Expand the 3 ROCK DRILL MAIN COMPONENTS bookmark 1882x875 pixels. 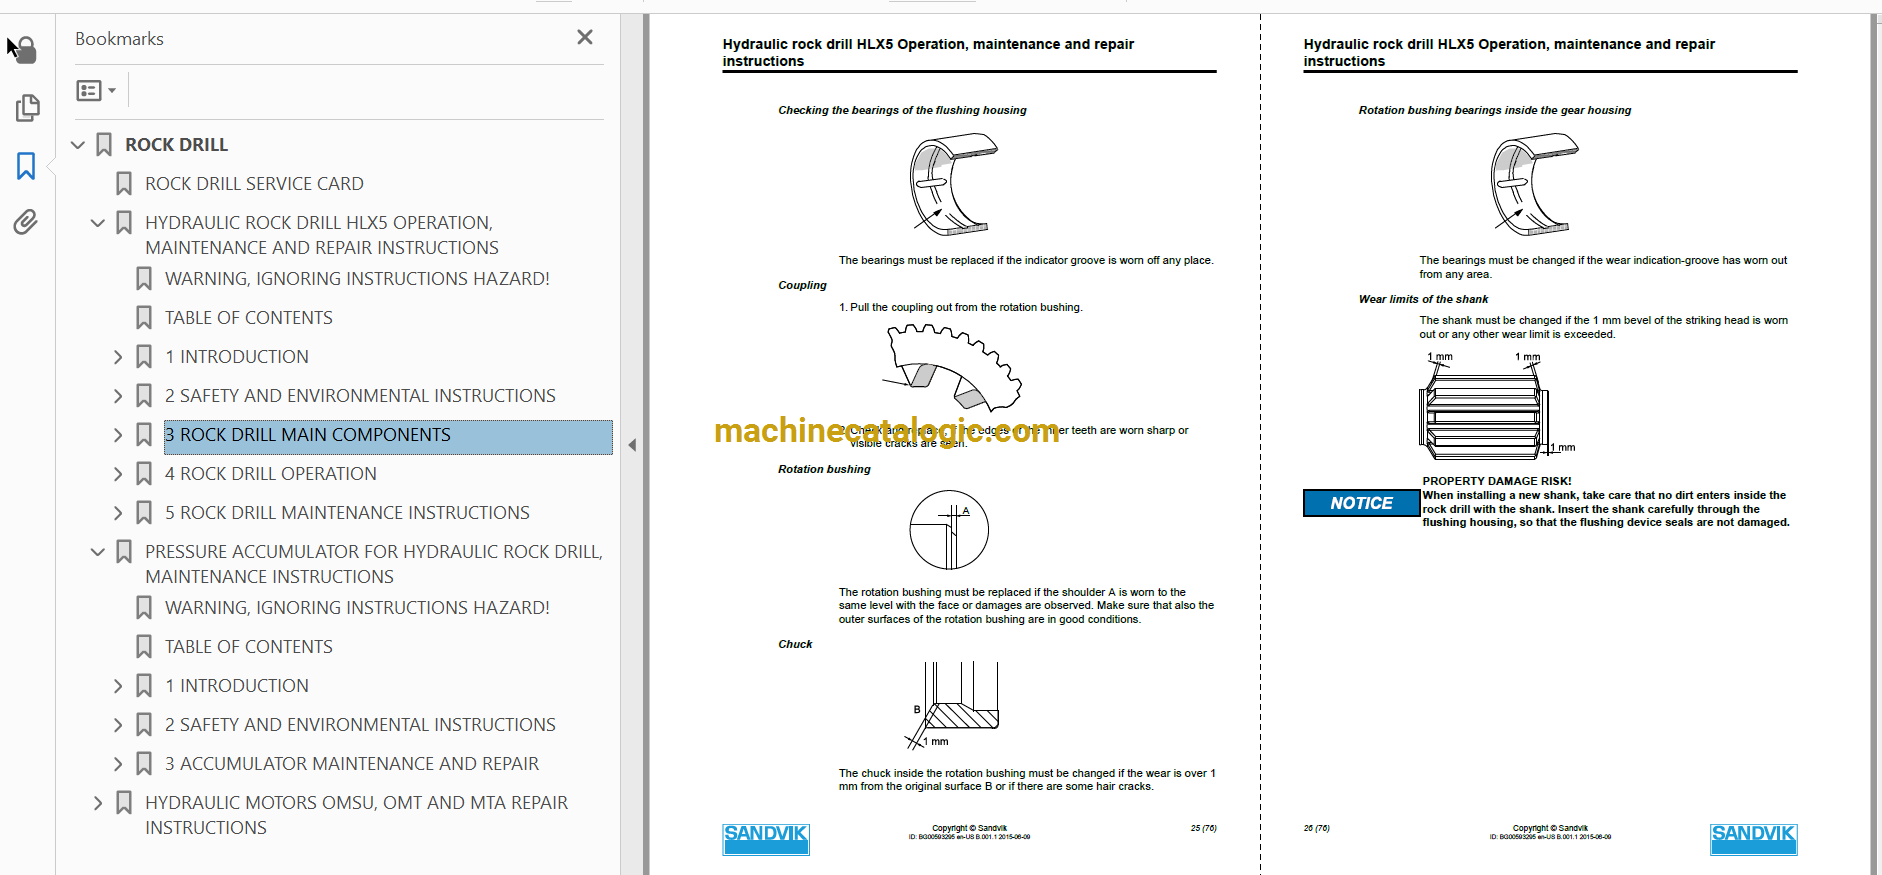click(118, 435)
